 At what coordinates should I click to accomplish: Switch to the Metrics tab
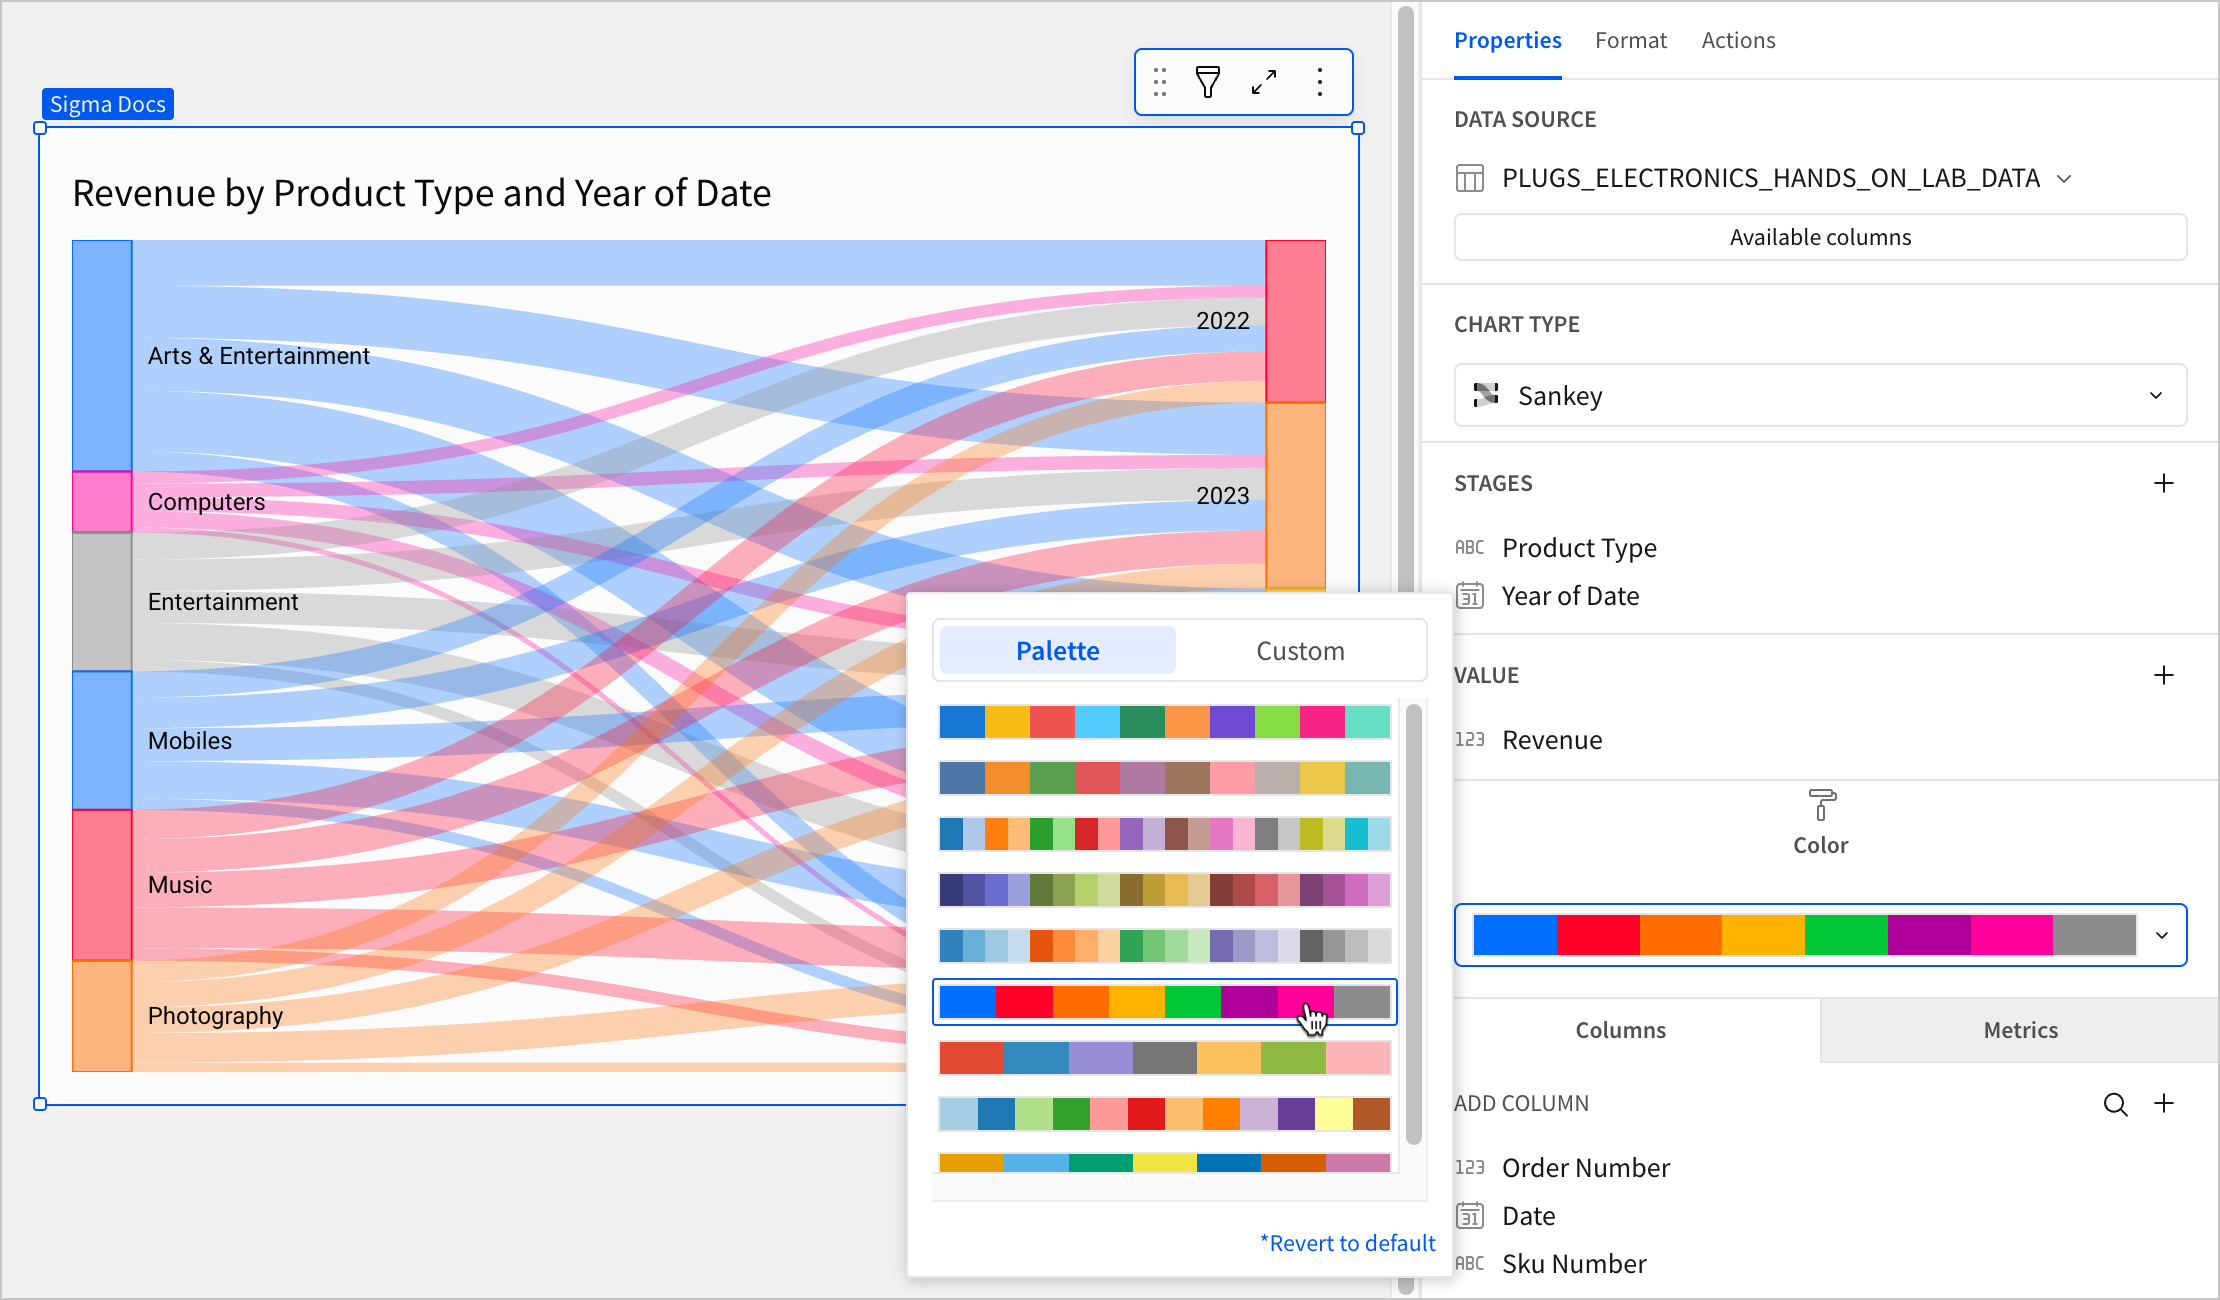[x=2020, y=1030]
